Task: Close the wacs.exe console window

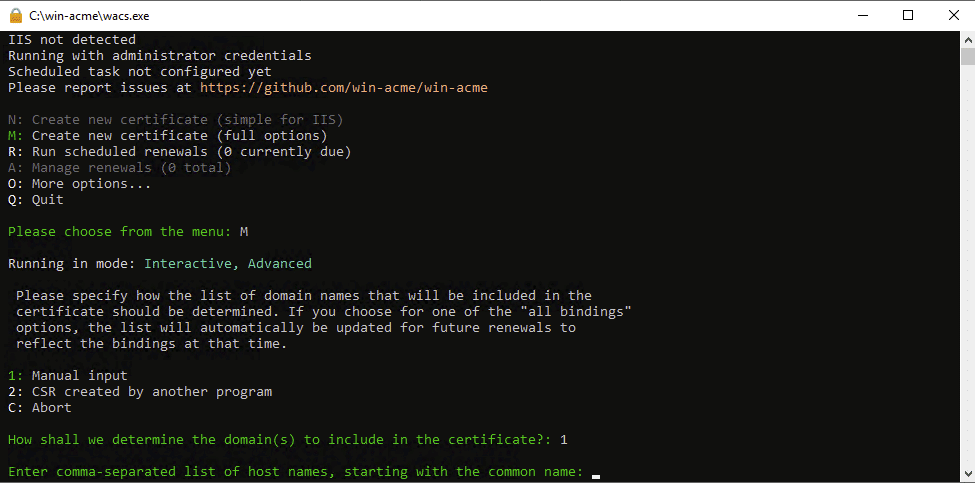Action: tap(953, 16)
